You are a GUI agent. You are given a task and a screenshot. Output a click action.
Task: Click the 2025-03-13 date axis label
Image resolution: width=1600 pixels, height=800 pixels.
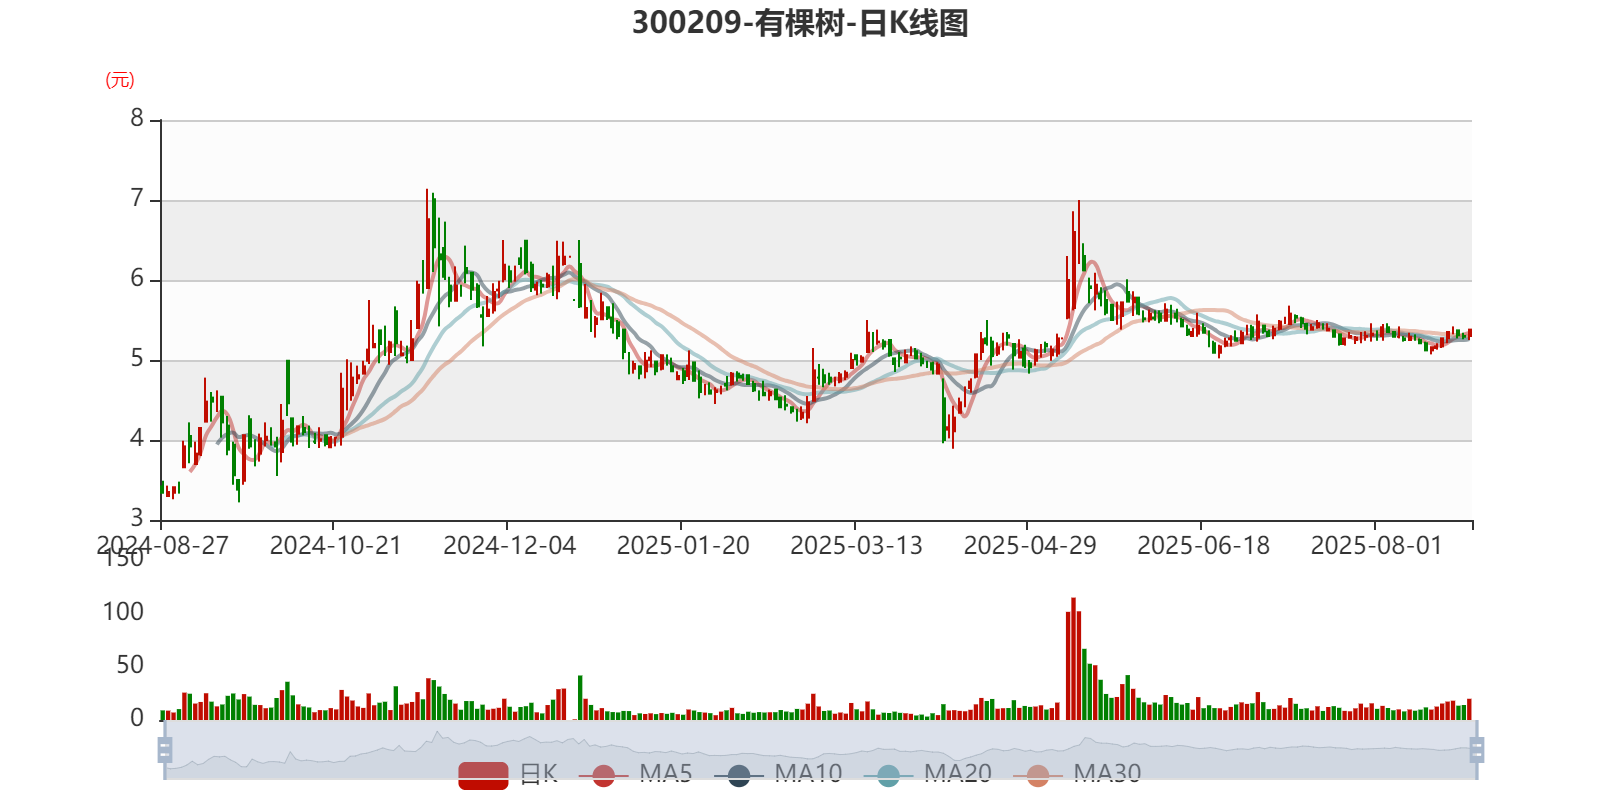click(x=856, y=546)
